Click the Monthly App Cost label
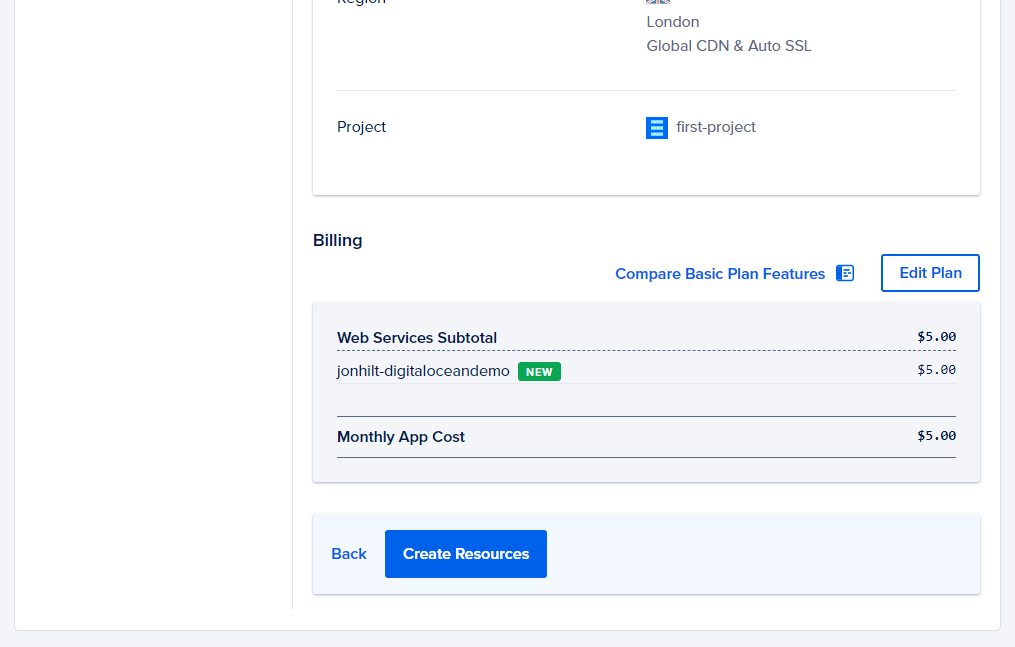The image size is (1015, 647). [401, 437]
